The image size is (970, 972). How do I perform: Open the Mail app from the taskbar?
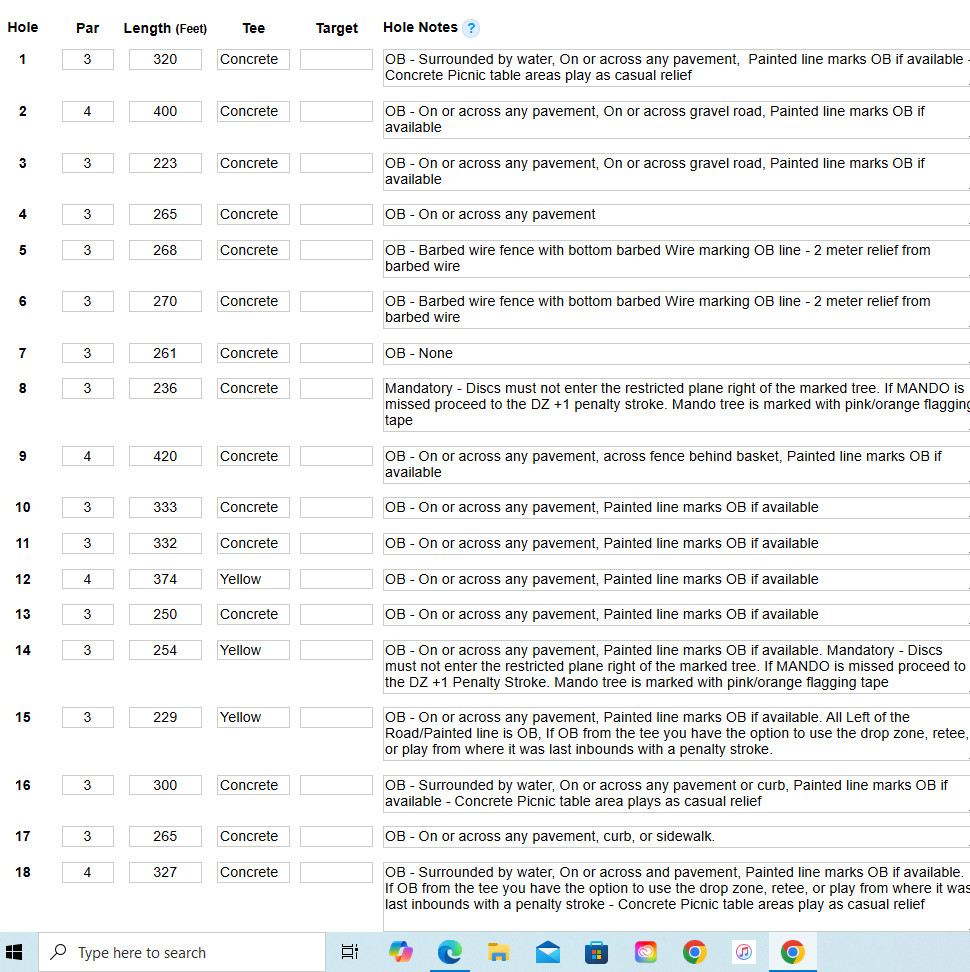click(x=548, y=952)
